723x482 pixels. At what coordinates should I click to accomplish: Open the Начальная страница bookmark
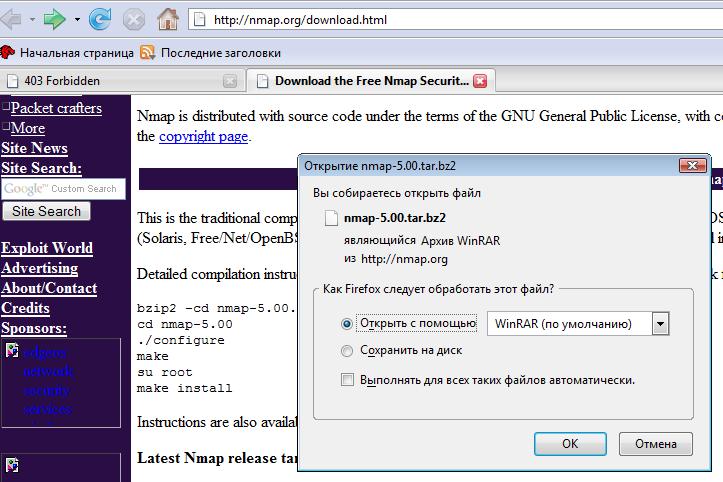[x=67, y=53]
